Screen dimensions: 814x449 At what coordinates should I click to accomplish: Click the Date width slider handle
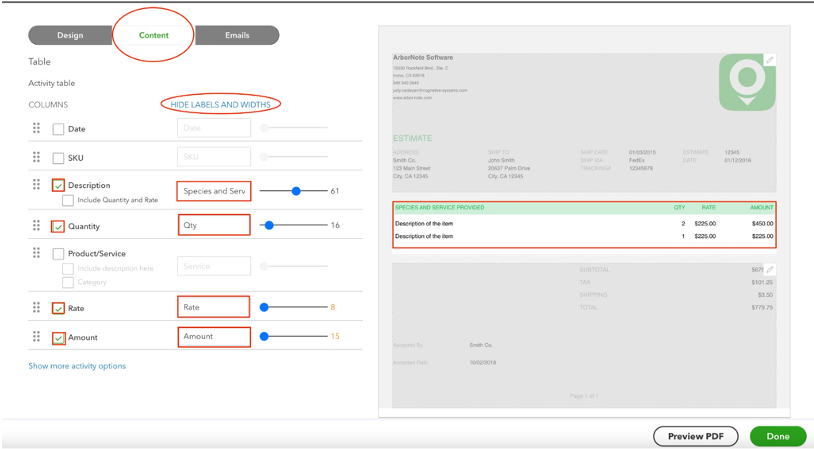pos(264,128)
